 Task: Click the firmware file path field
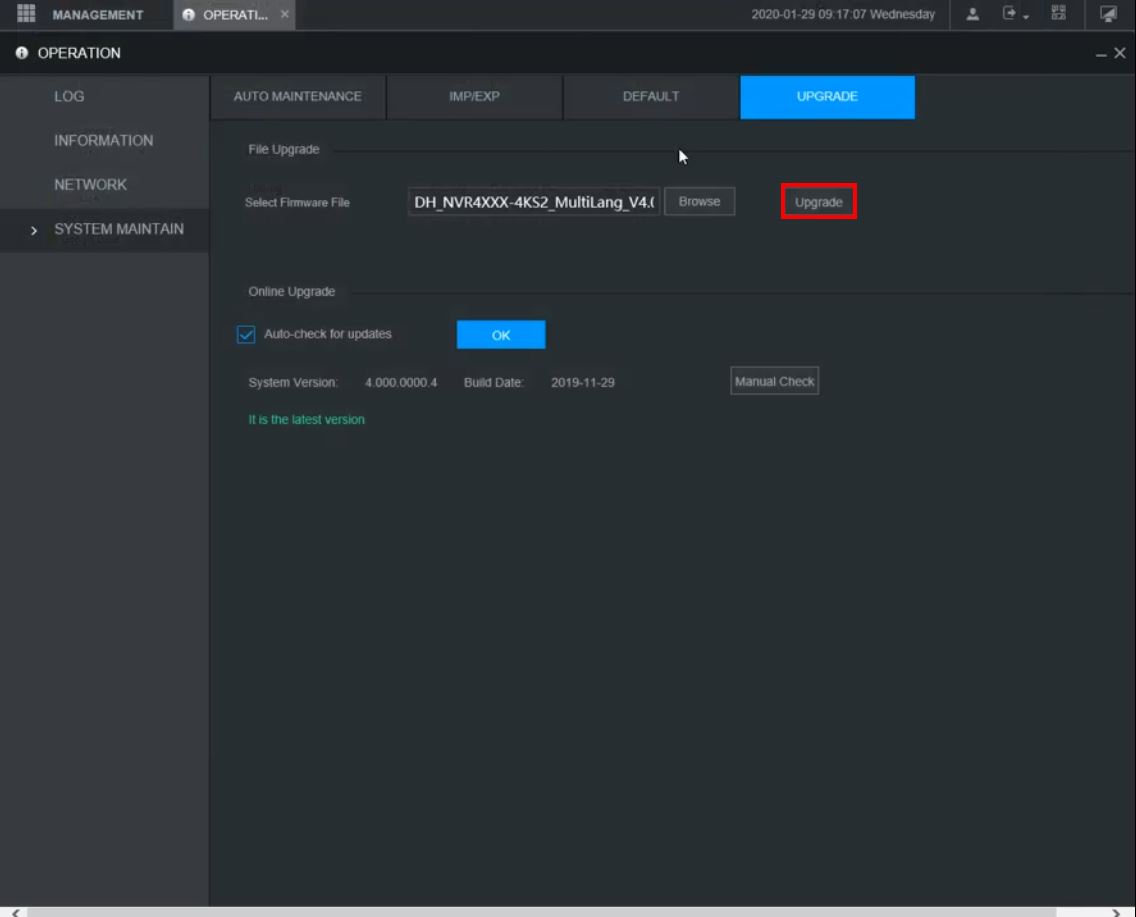coord(533,203)
